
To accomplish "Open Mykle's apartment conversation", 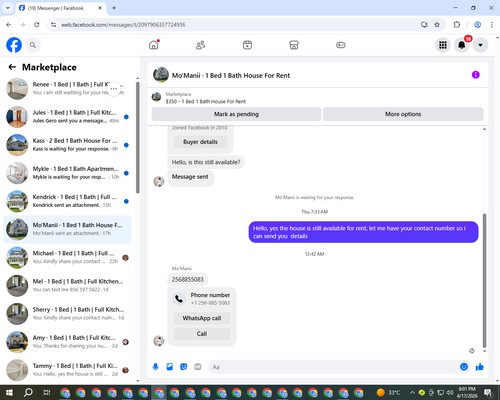I will pyautogui.click(x=68, y=173).
